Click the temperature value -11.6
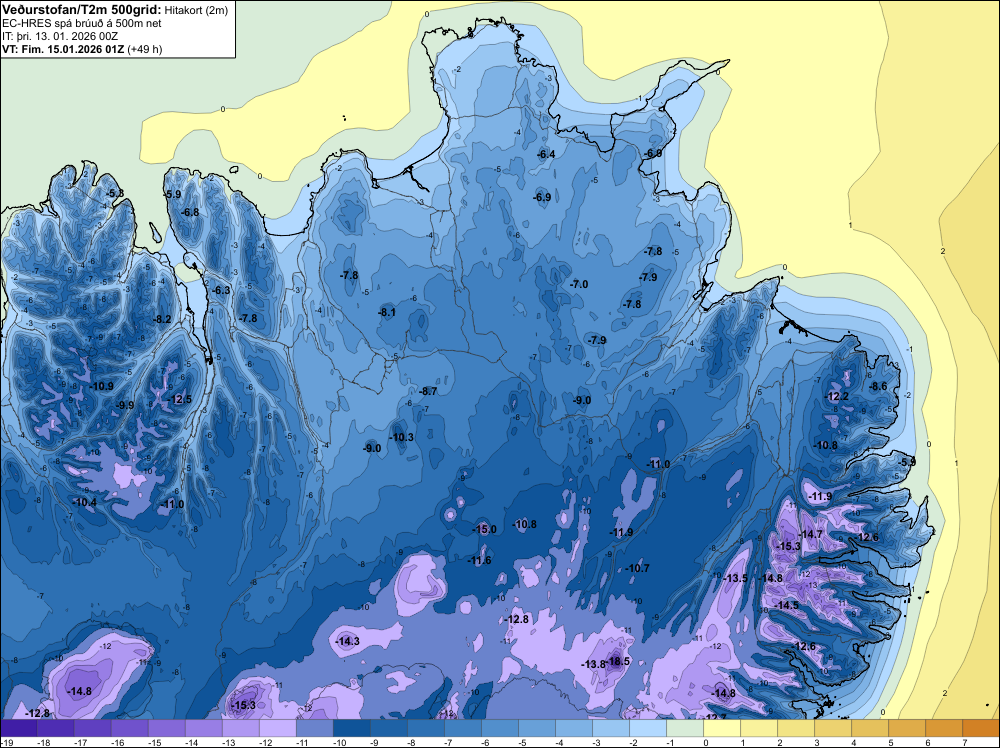 [480, 561]
